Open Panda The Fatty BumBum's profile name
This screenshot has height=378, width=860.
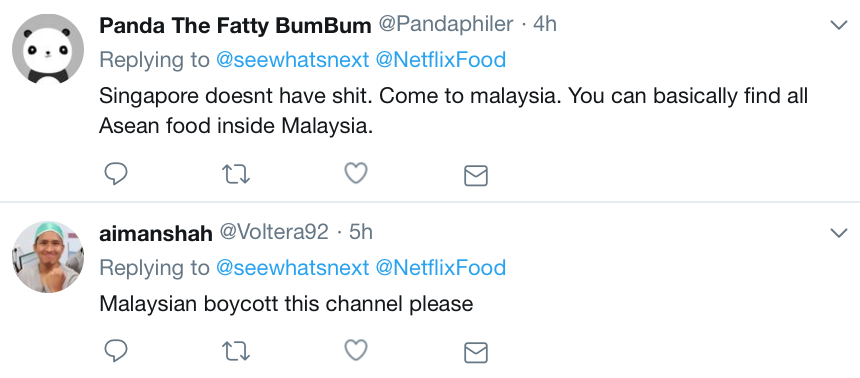(x=235, y=25)
